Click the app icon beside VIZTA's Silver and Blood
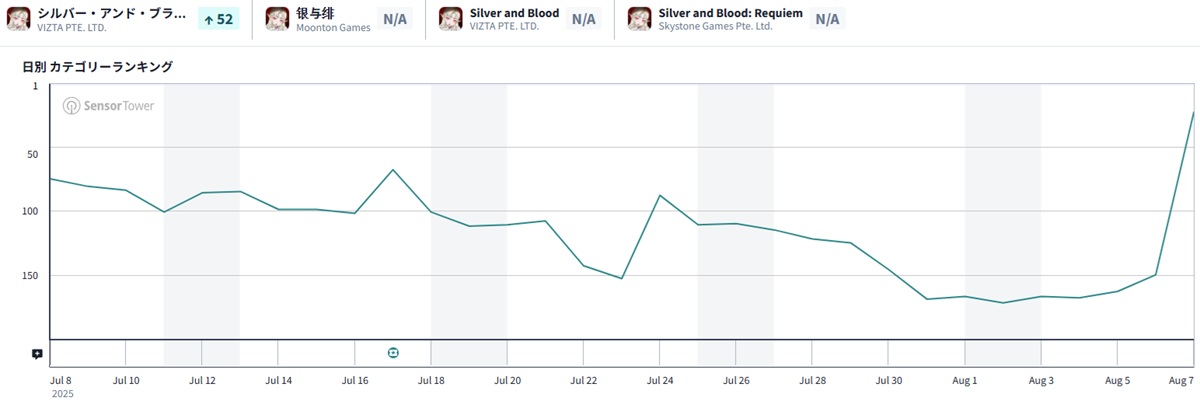This screenshot has width=1200, height=401. coord(451,19)
